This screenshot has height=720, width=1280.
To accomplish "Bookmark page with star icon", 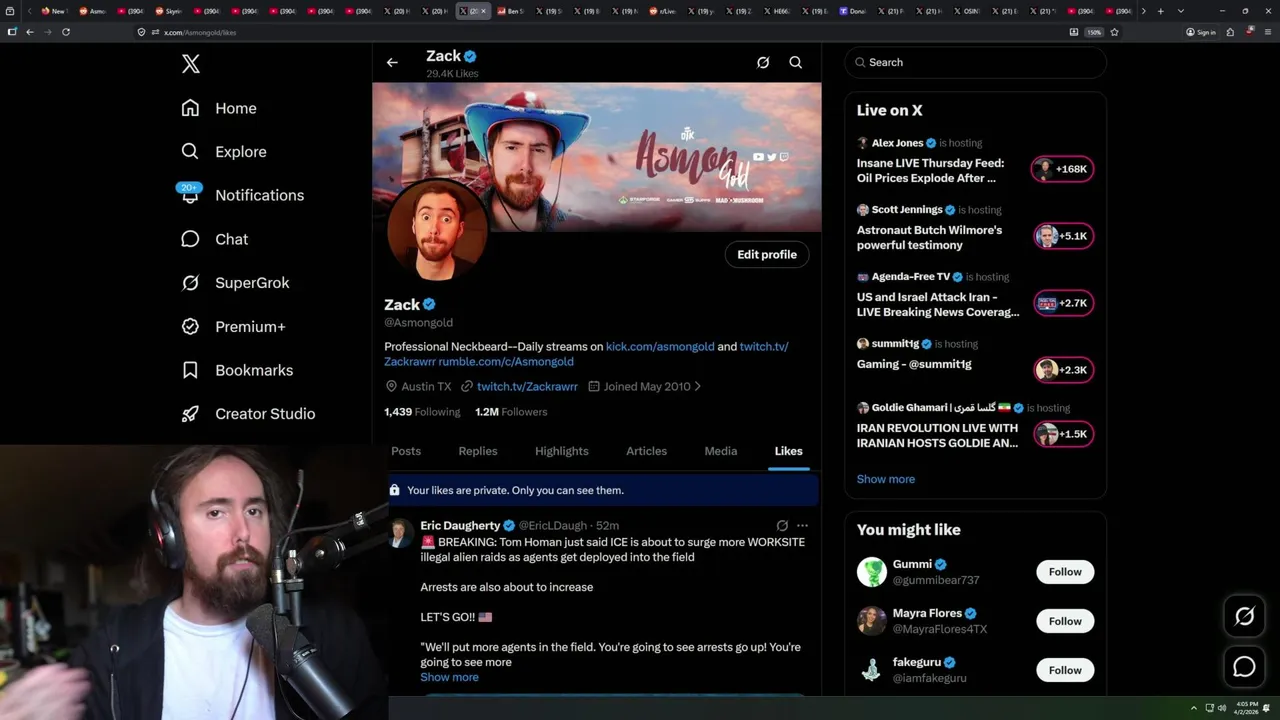I will [1114, 32].
